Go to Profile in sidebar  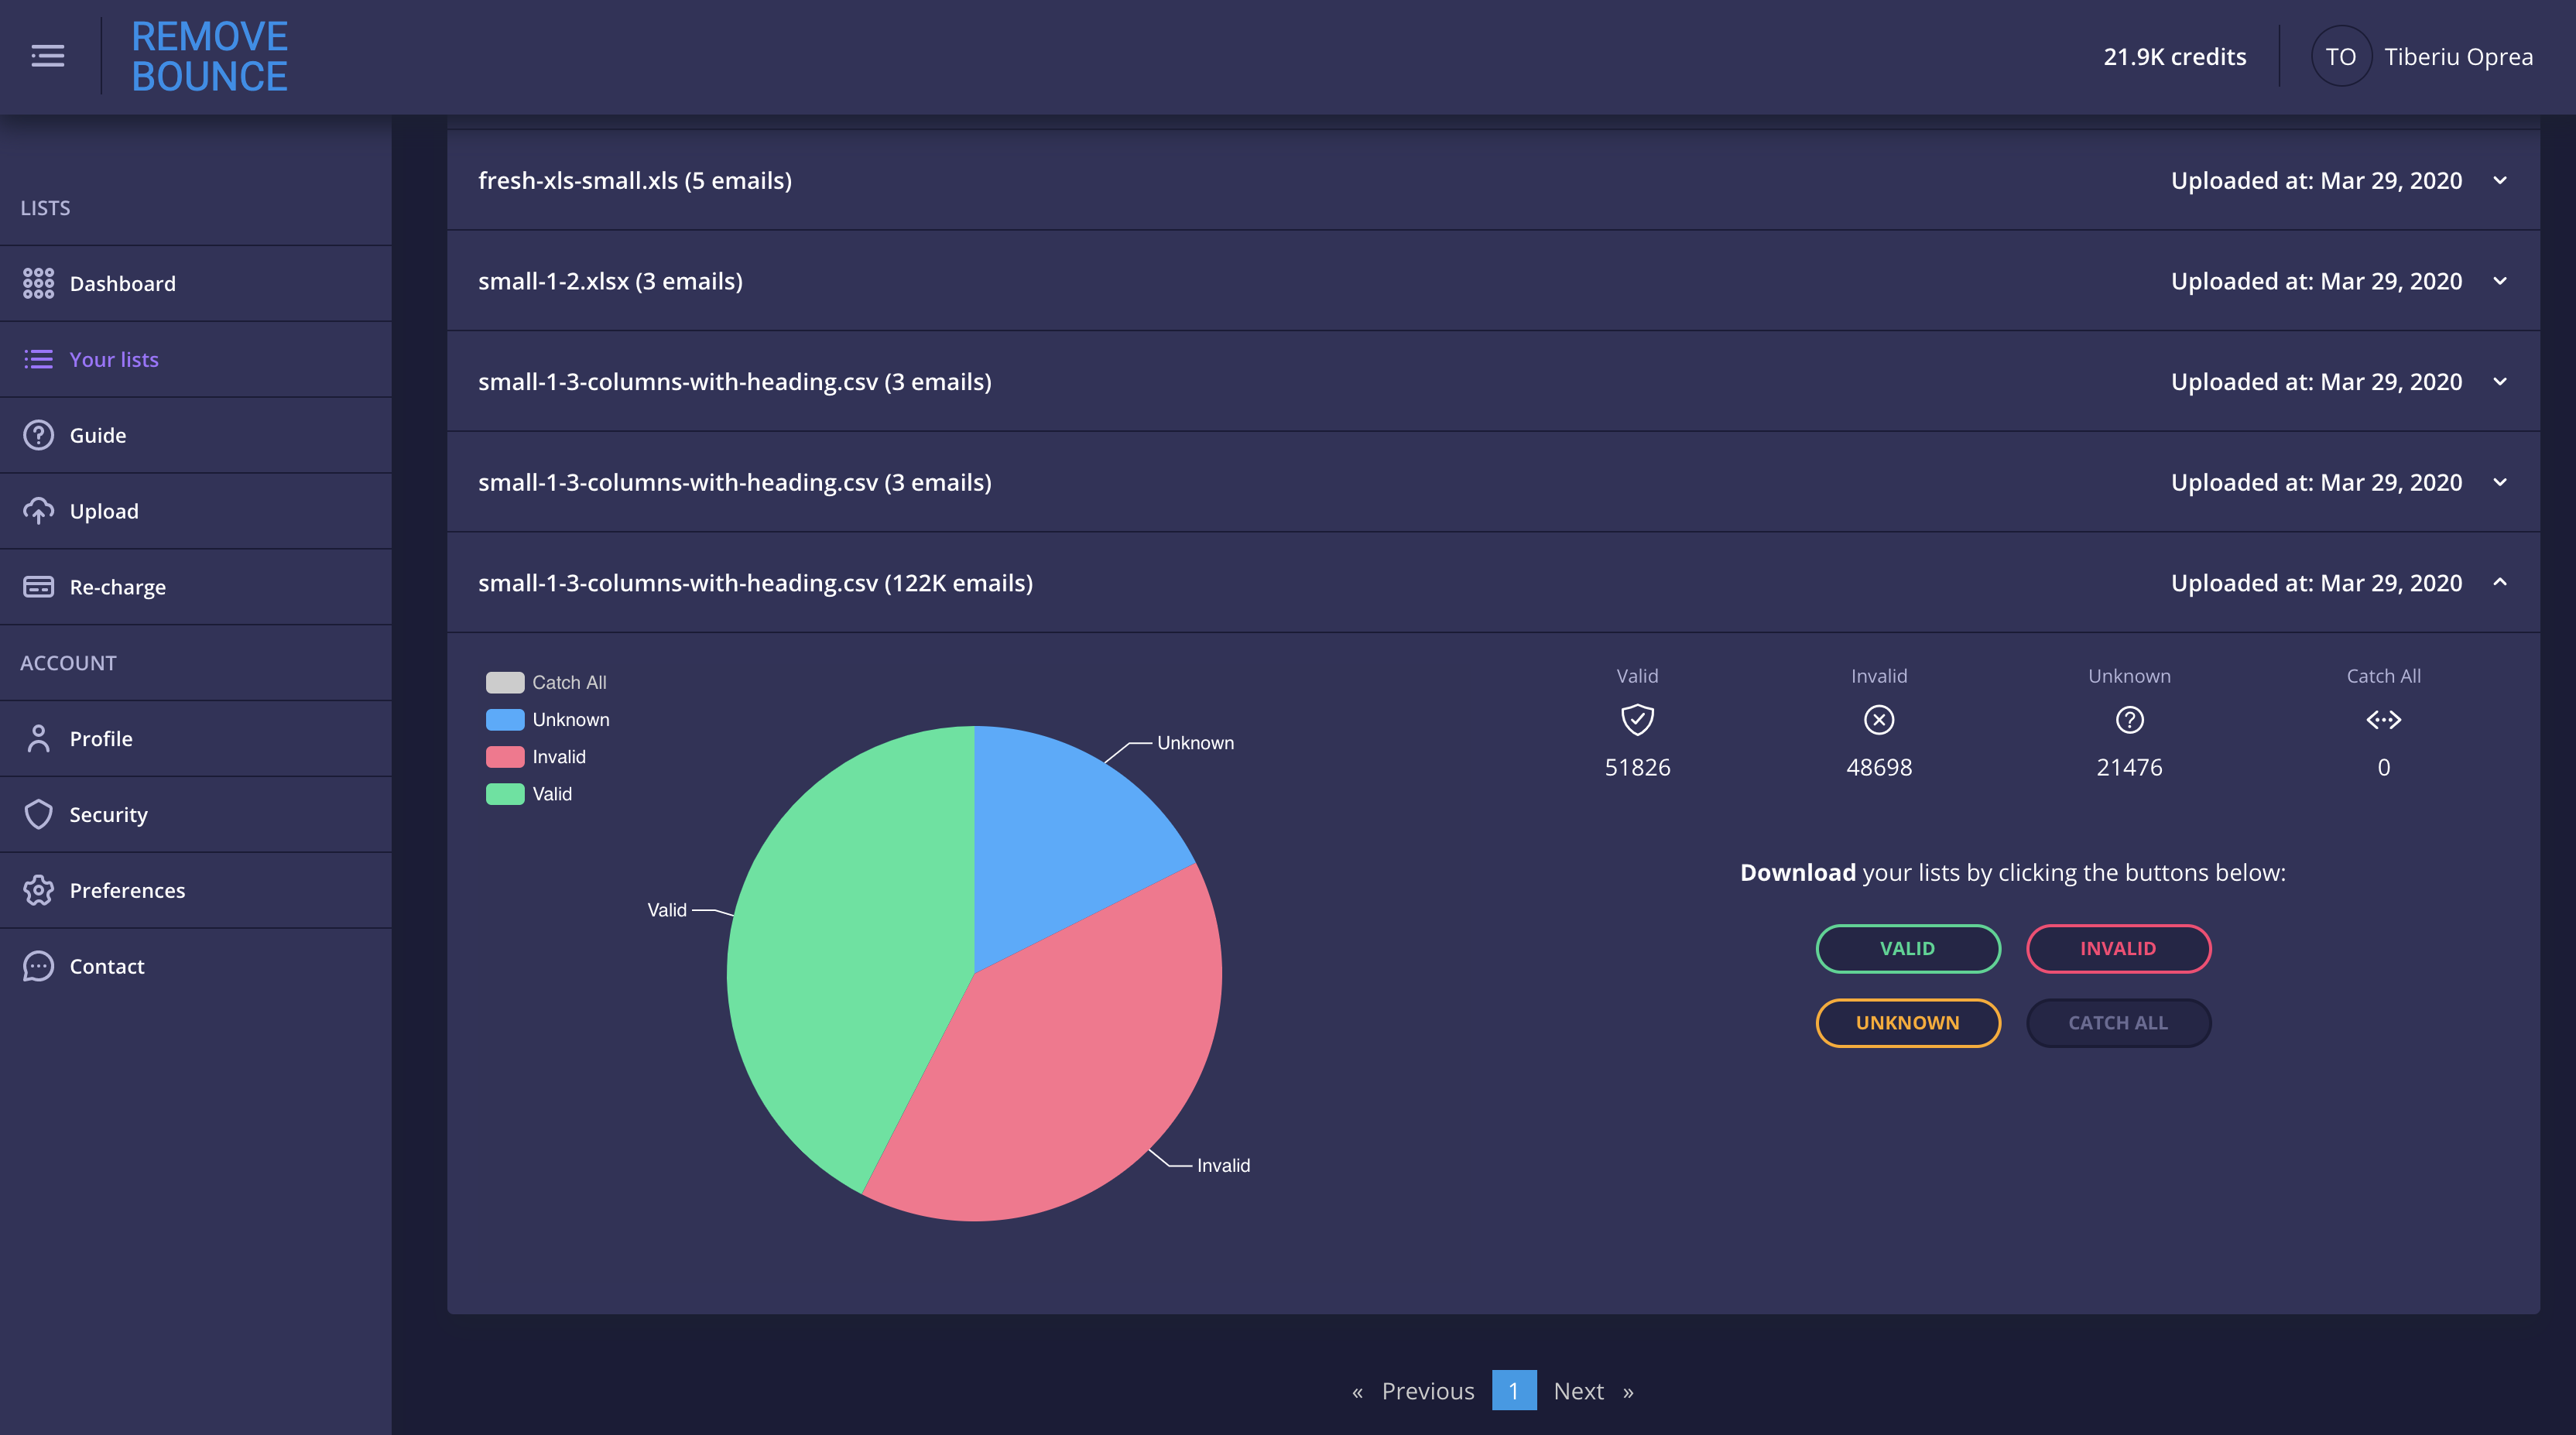(x=100, y=738)
